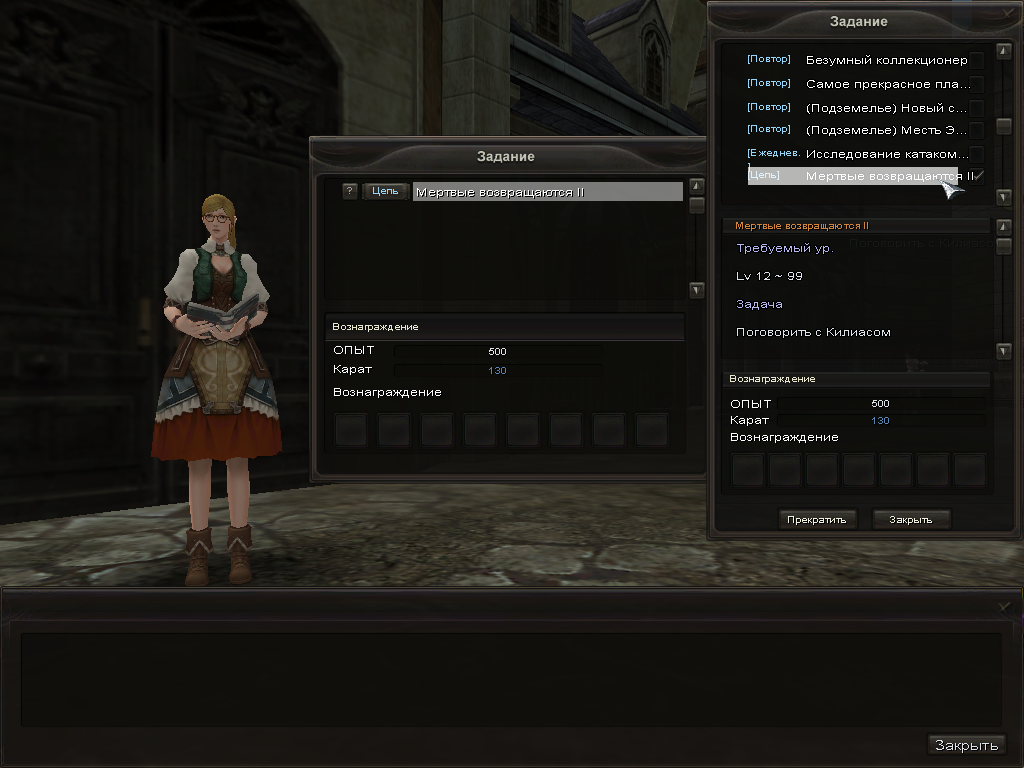This screenshot has height=768, width=1024.
Task: Click the question mark help icon
Action: (x=349, y=191)
